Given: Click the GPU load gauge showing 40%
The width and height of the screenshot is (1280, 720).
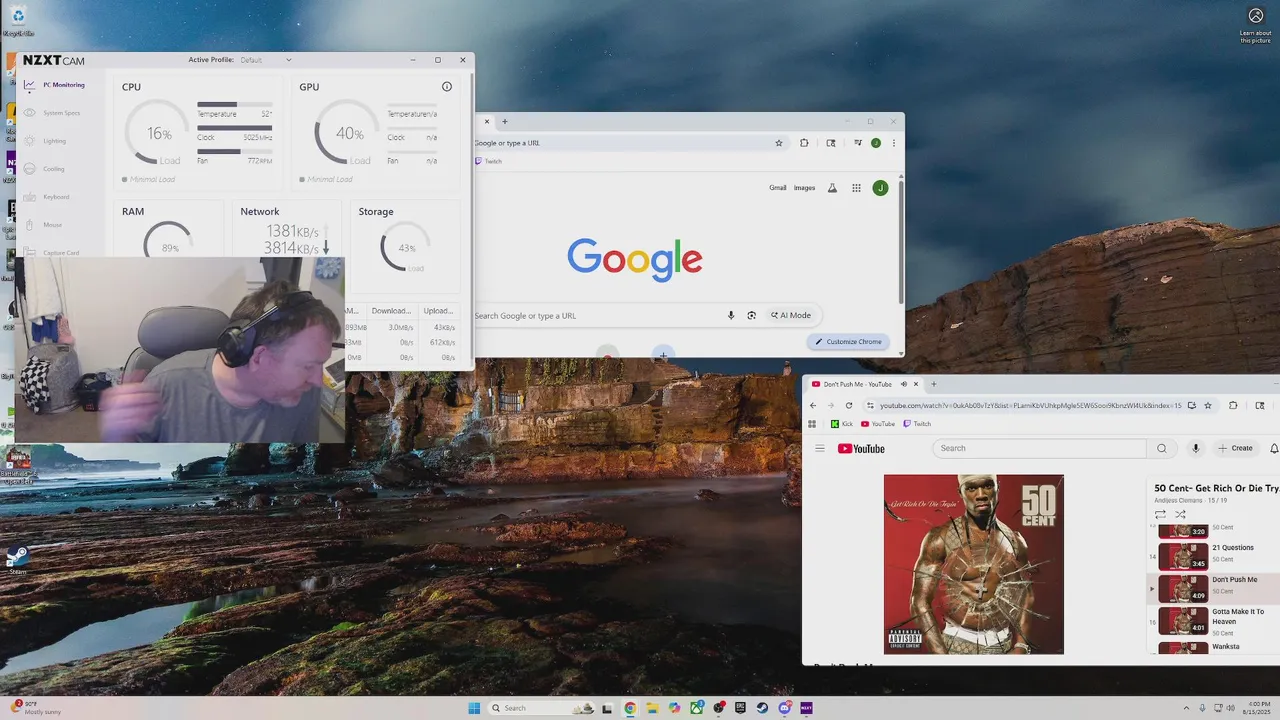Looking at the screenshot, I should (x=348, y=133).
